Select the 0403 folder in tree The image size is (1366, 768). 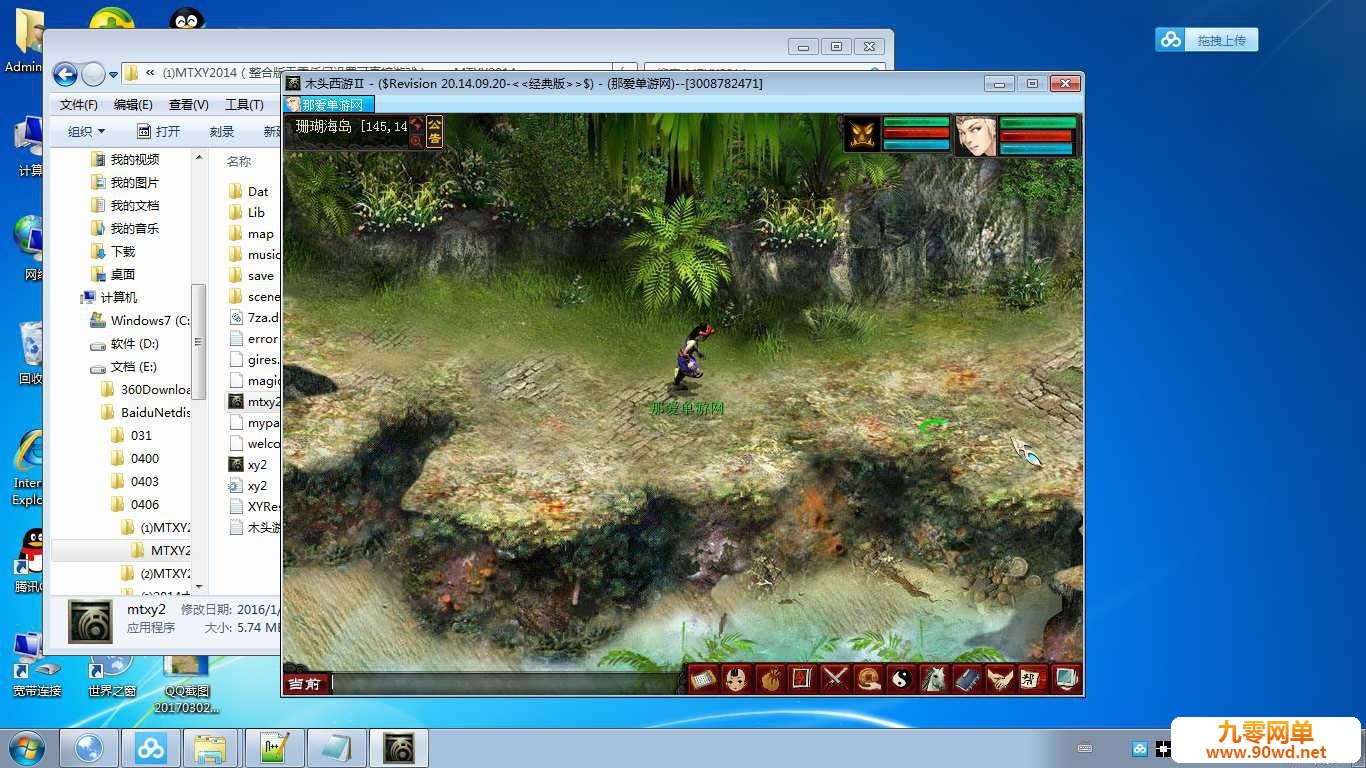135,481
